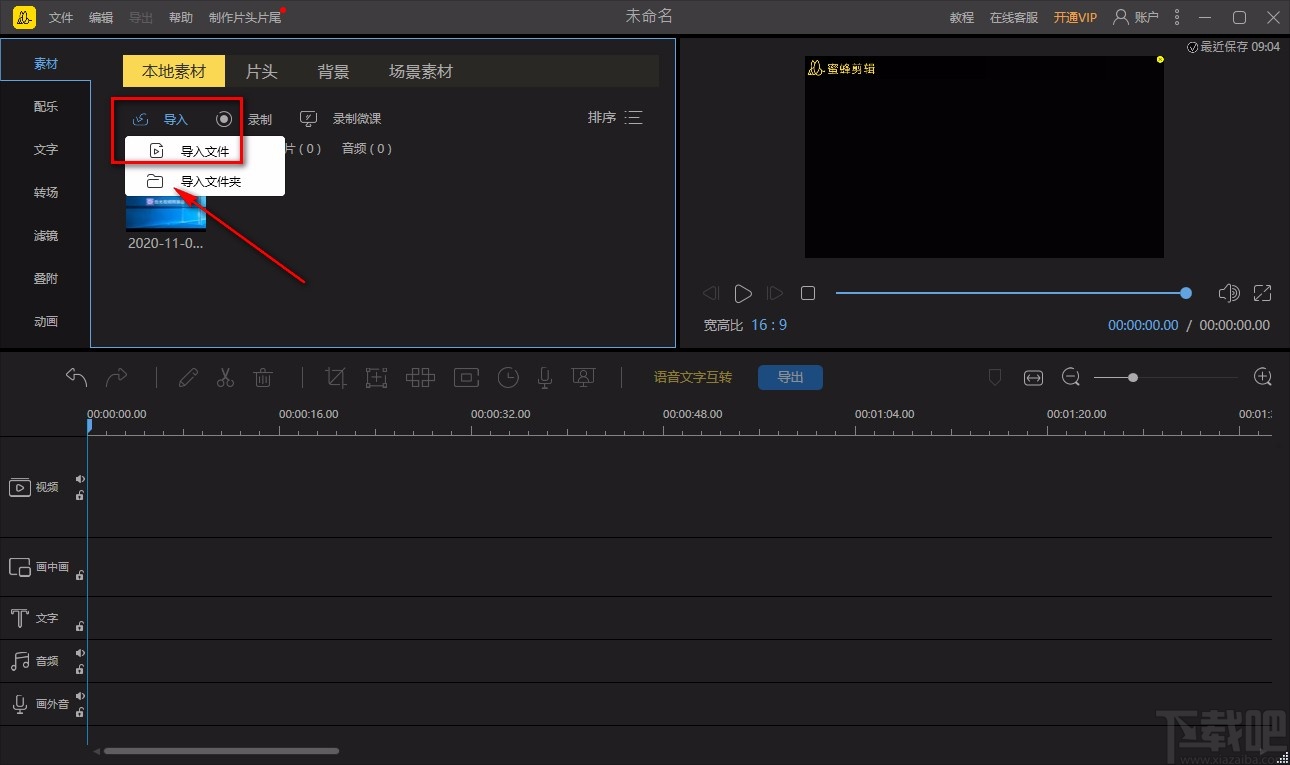Click the trash delete icon
The height and width of the screenshot is (765, 1290).
tap(263, 377)
